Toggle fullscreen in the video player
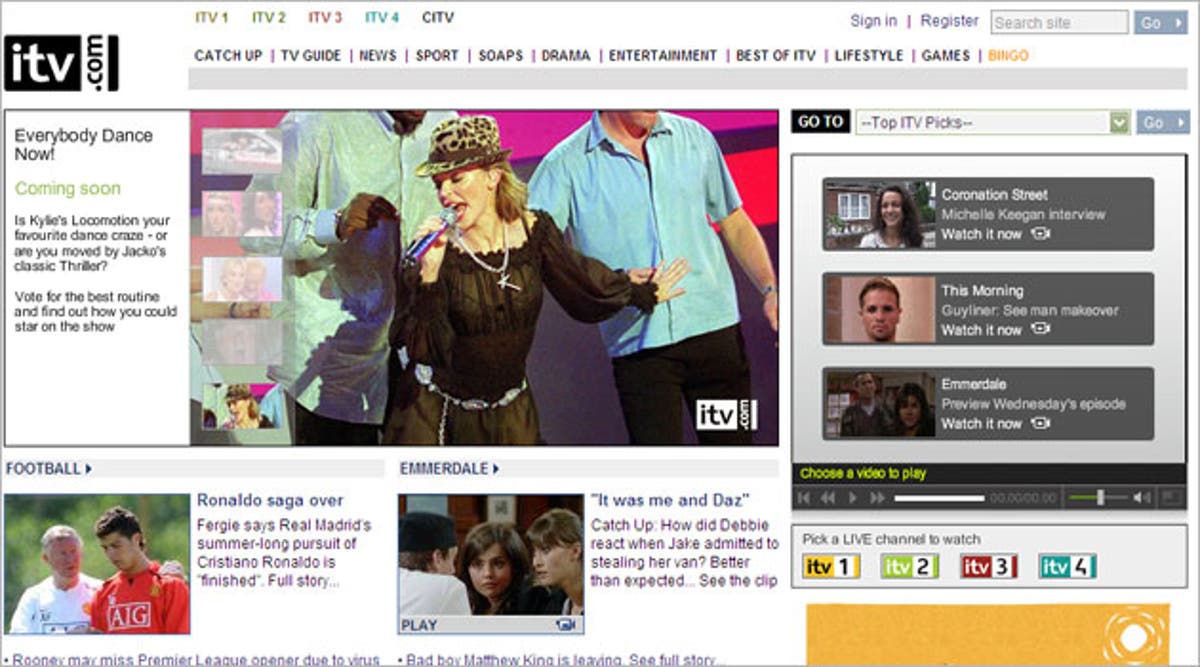The width and height of the screenshot is (1200, 667). point(1170,497)
